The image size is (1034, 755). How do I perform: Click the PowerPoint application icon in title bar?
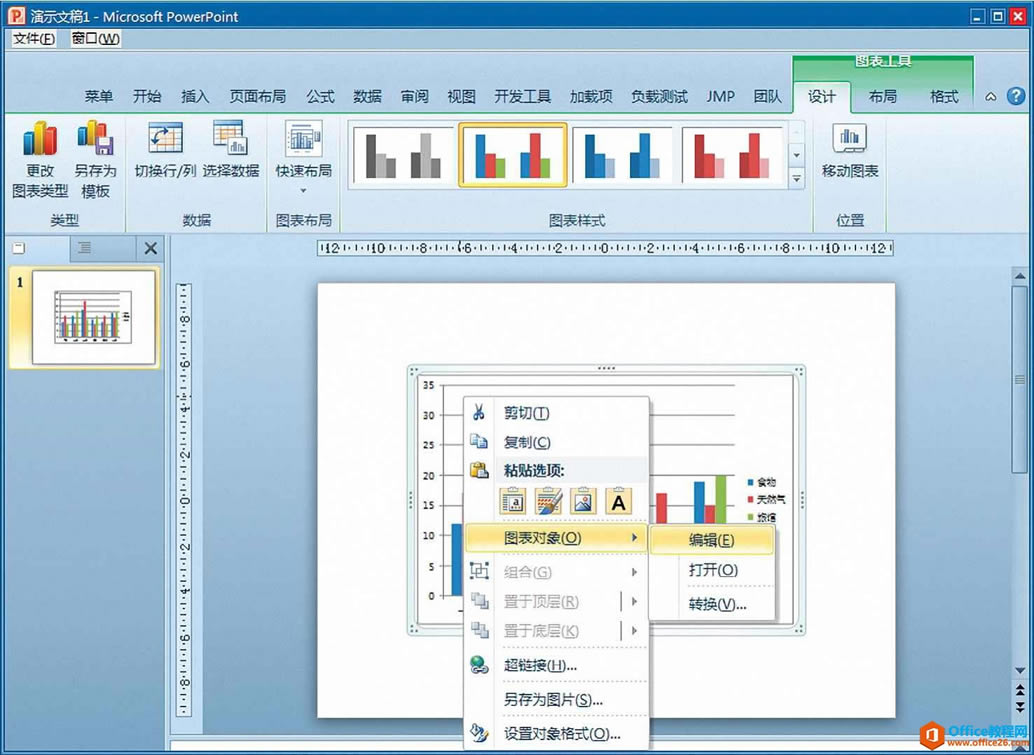[x=16, y=16]
